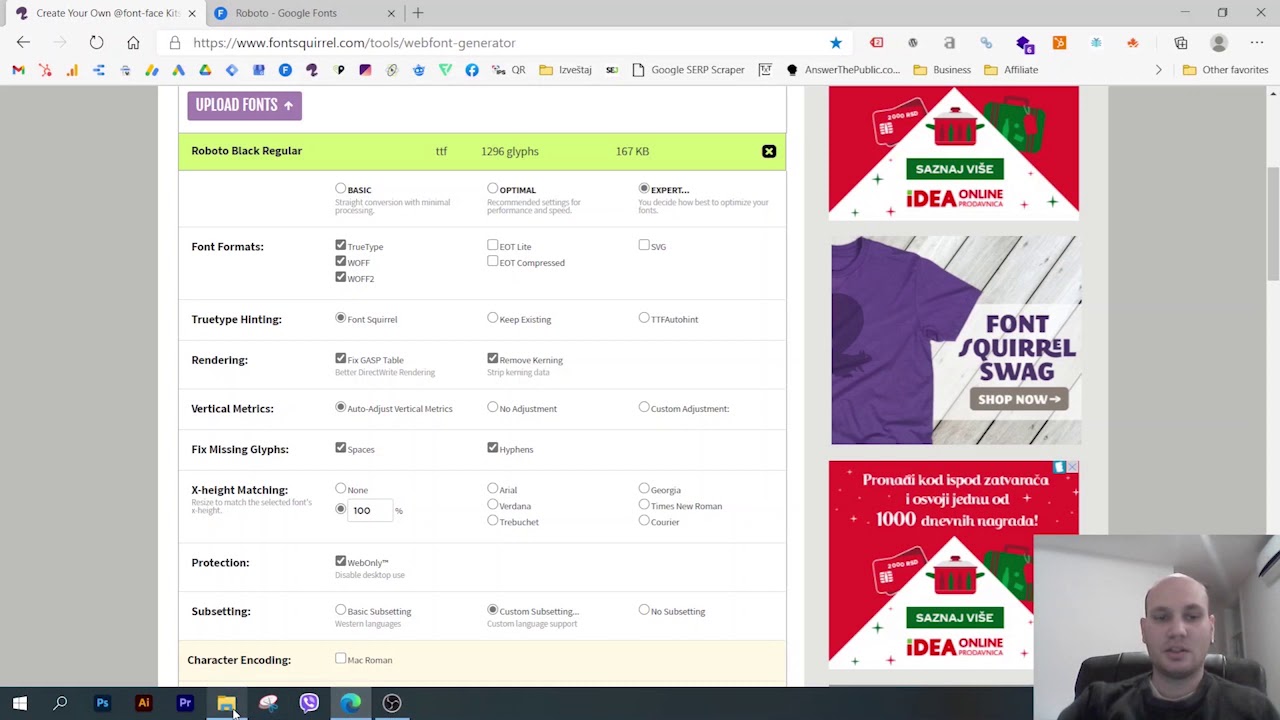Open the Collections icon in Edge toolbar
This screenshot has height=720, width=1280.
[1181, 43]
